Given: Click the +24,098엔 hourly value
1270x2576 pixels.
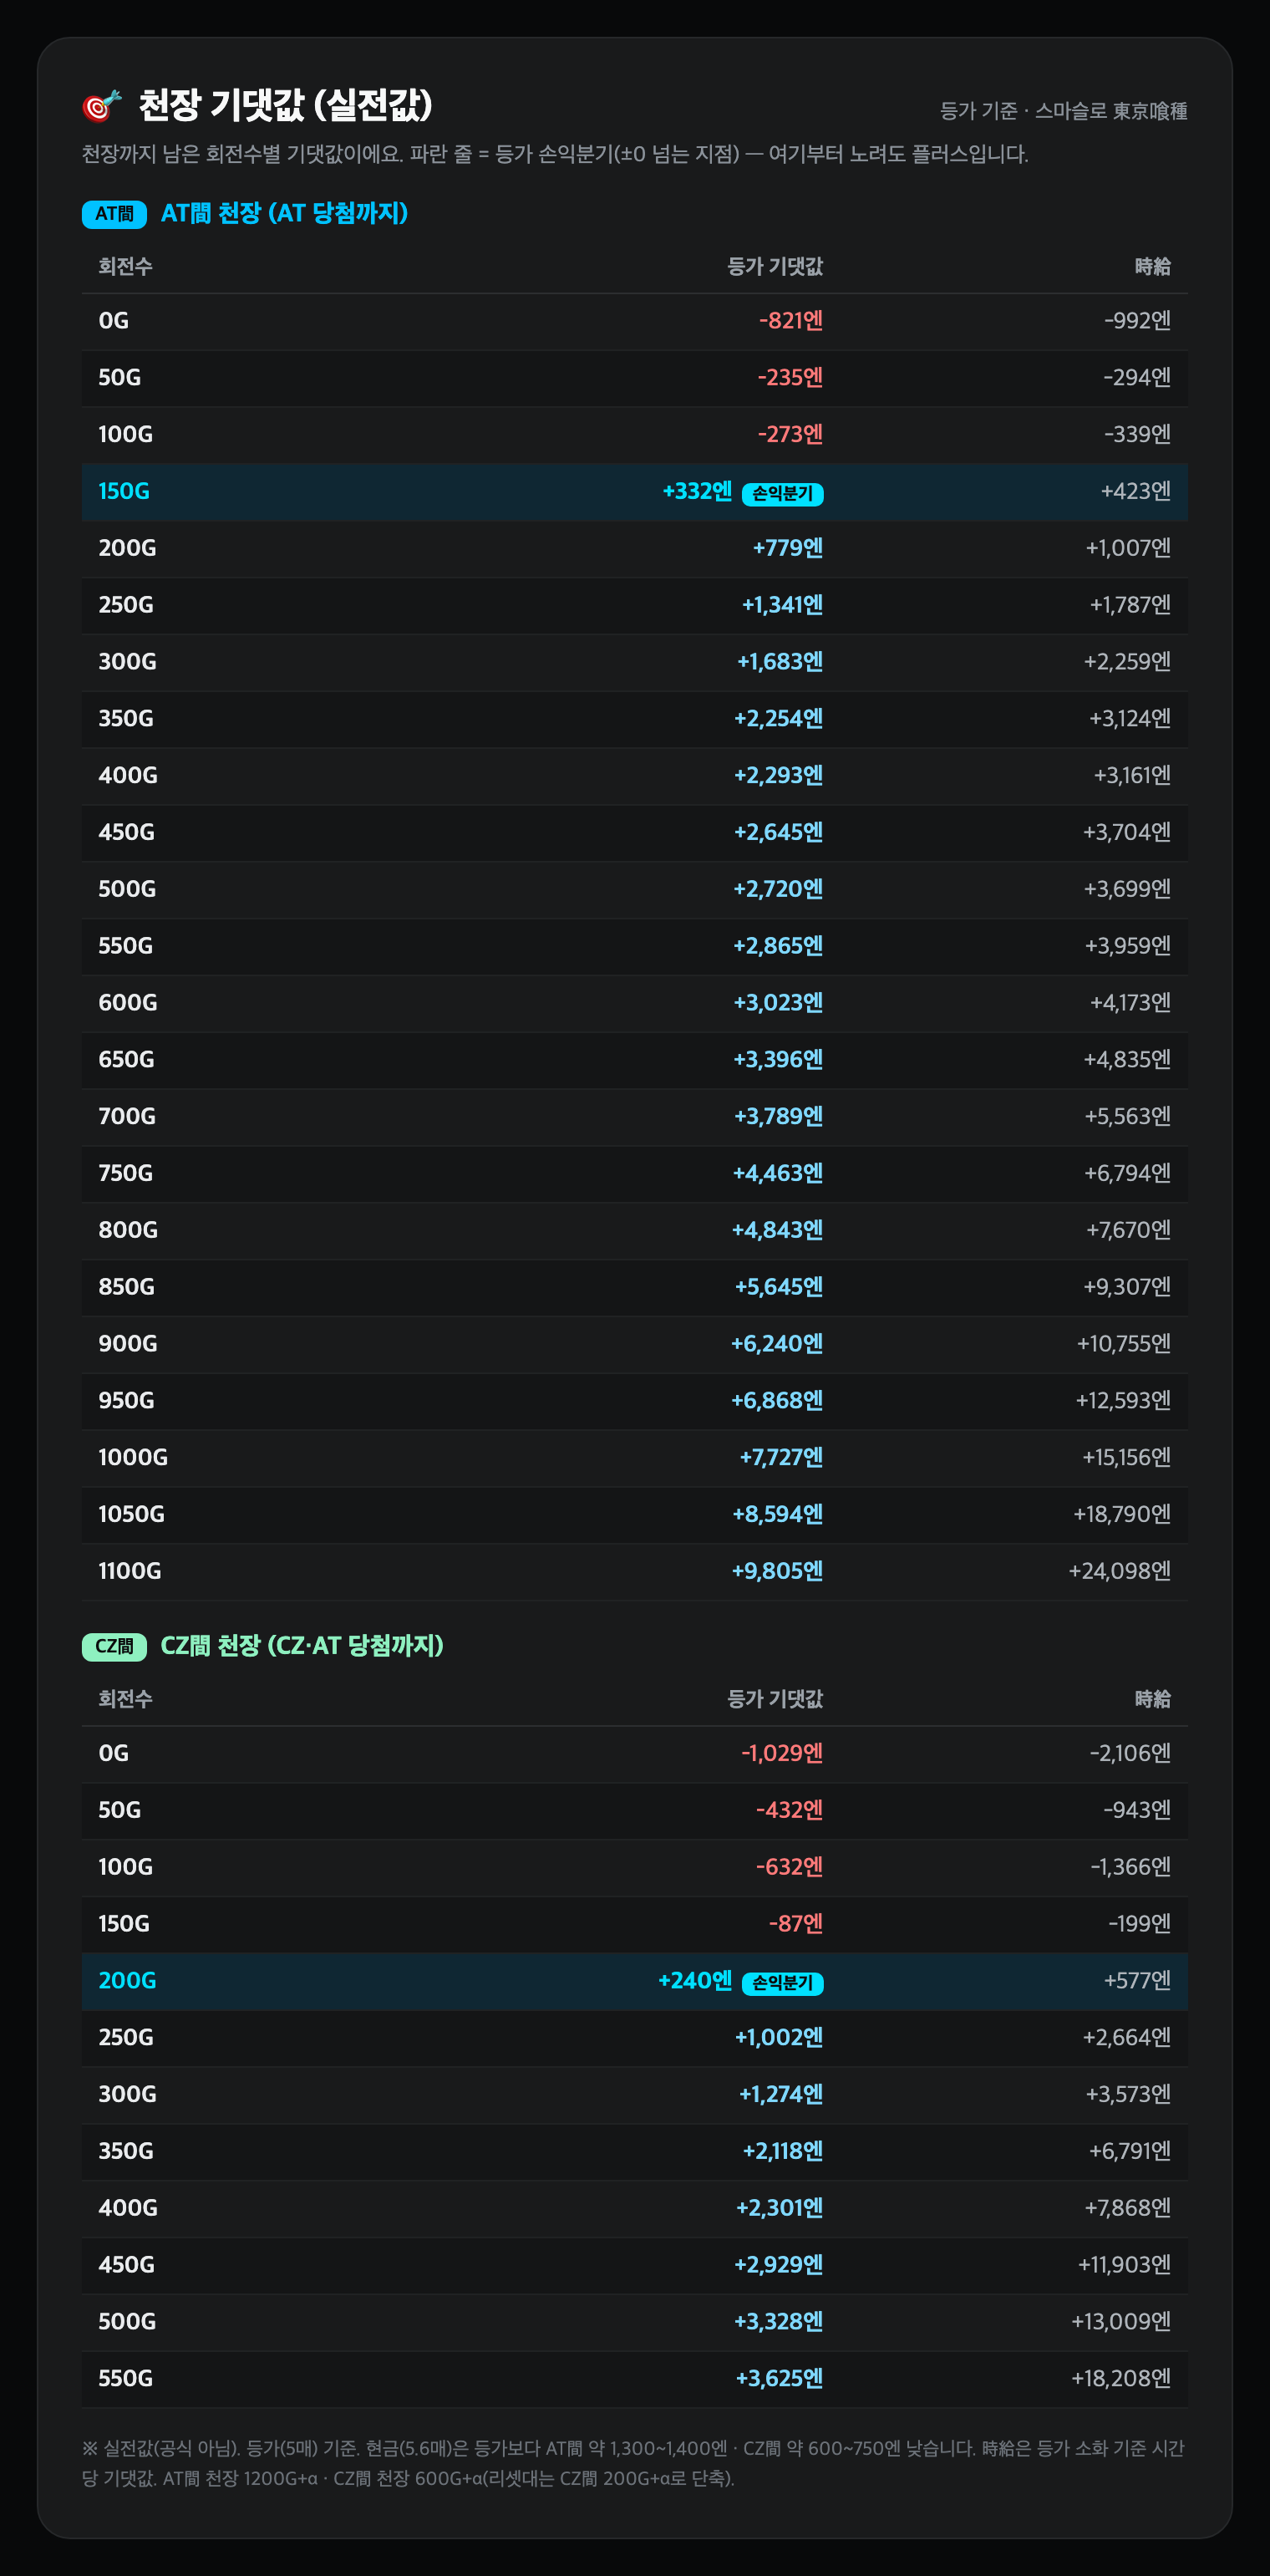Looking at the screenshot, I should coord(1119,1570).
